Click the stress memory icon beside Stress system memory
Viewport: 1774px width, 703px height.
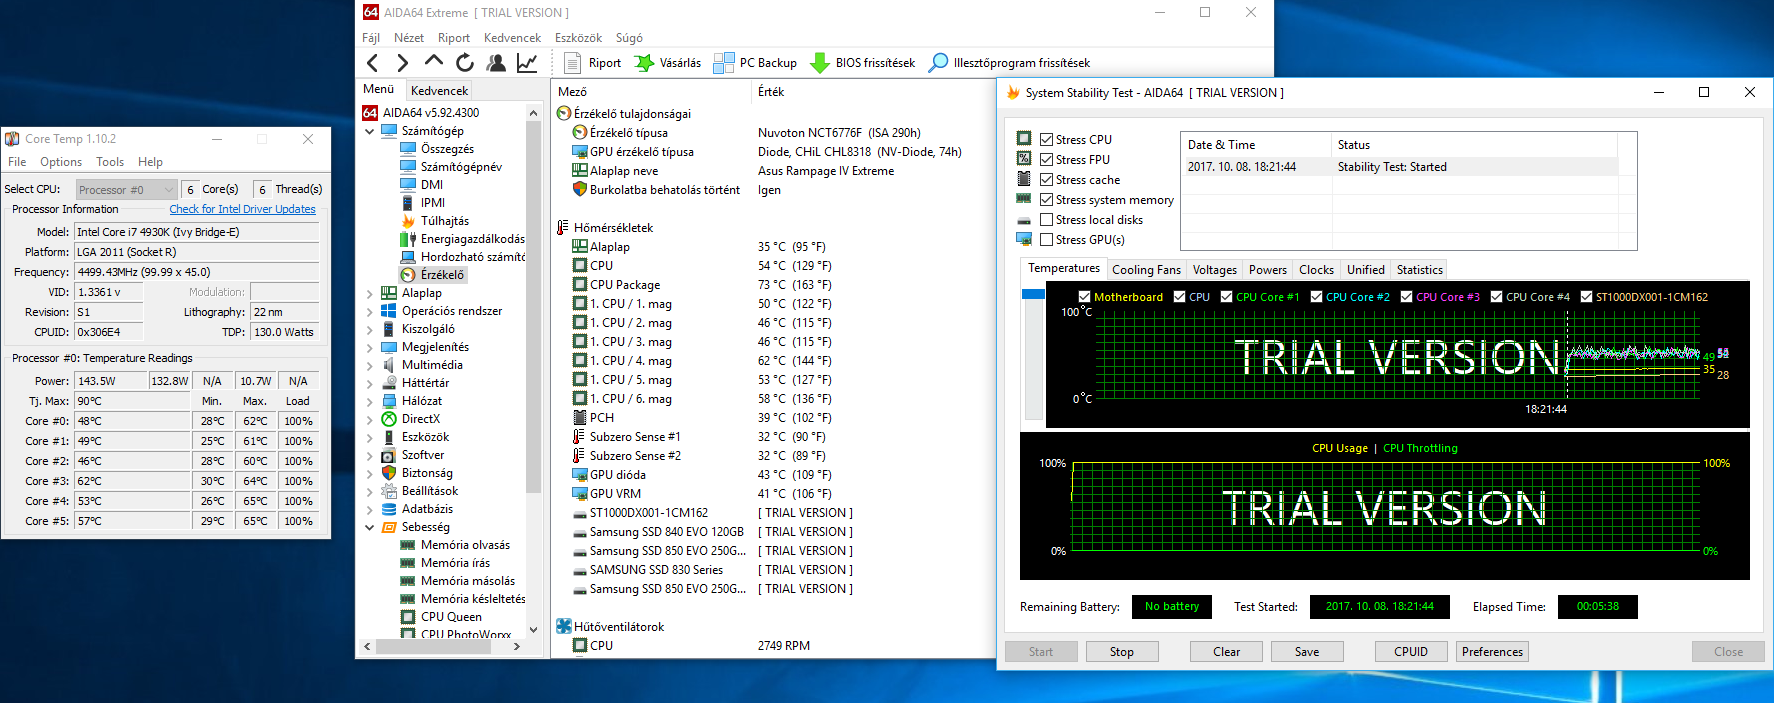coord(1024,199)
